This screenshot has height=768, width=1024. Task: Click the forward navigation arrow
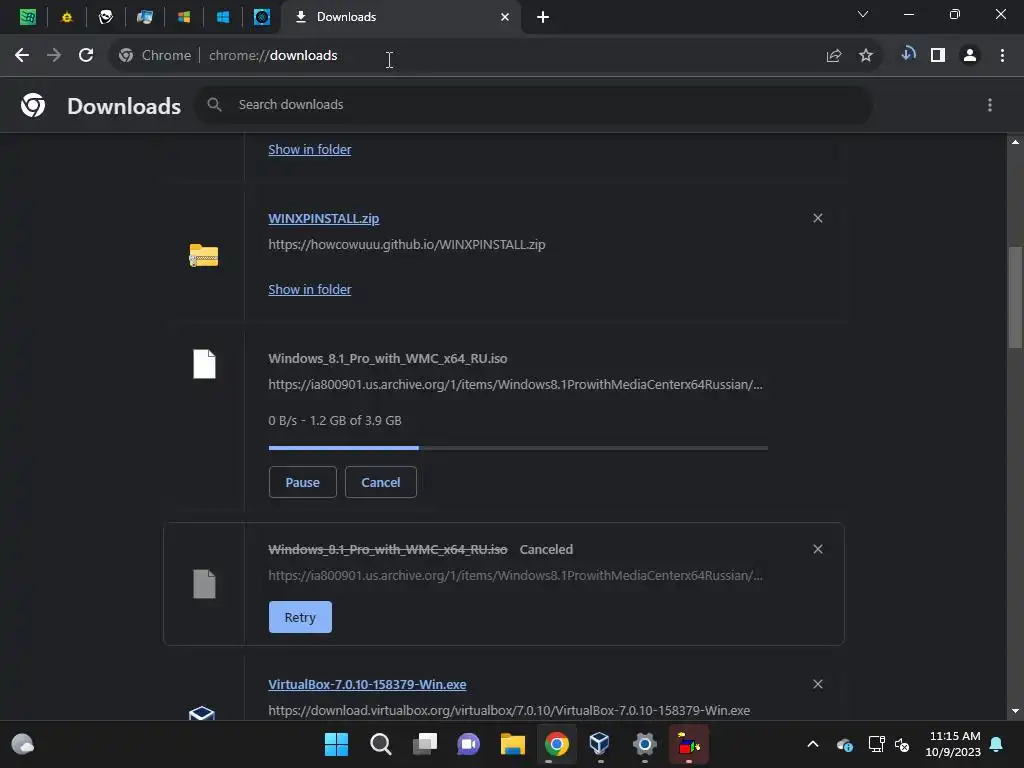click(x=54, y=56)
